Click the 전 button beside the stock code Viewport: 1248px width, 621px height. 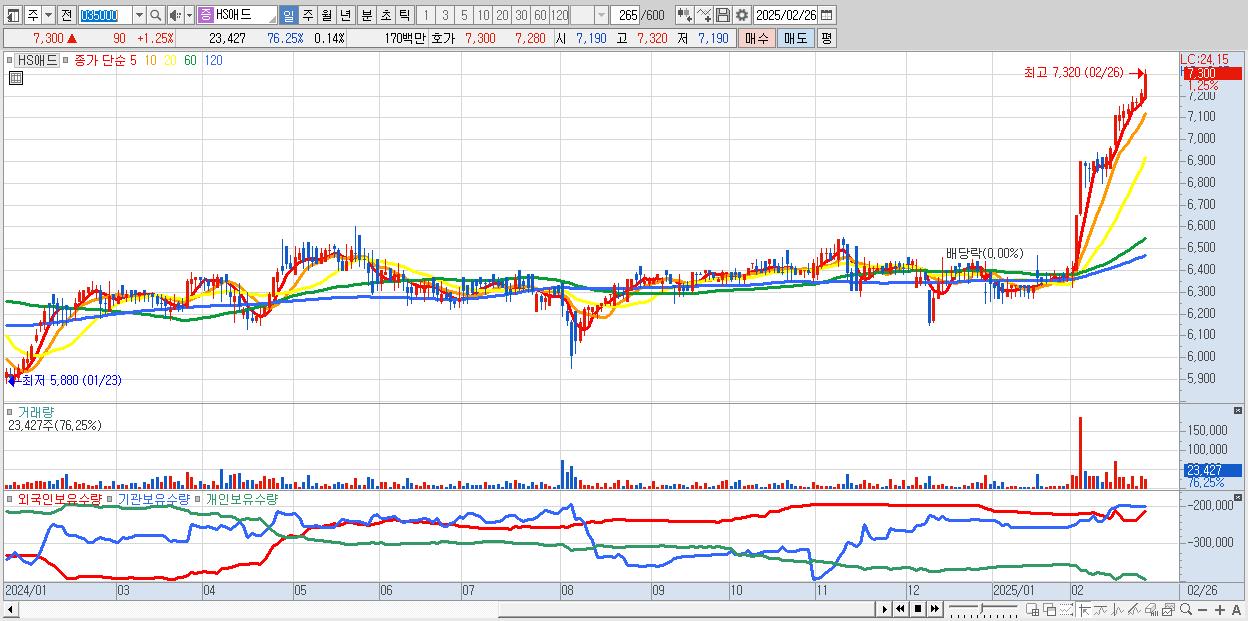coord(66,15)
